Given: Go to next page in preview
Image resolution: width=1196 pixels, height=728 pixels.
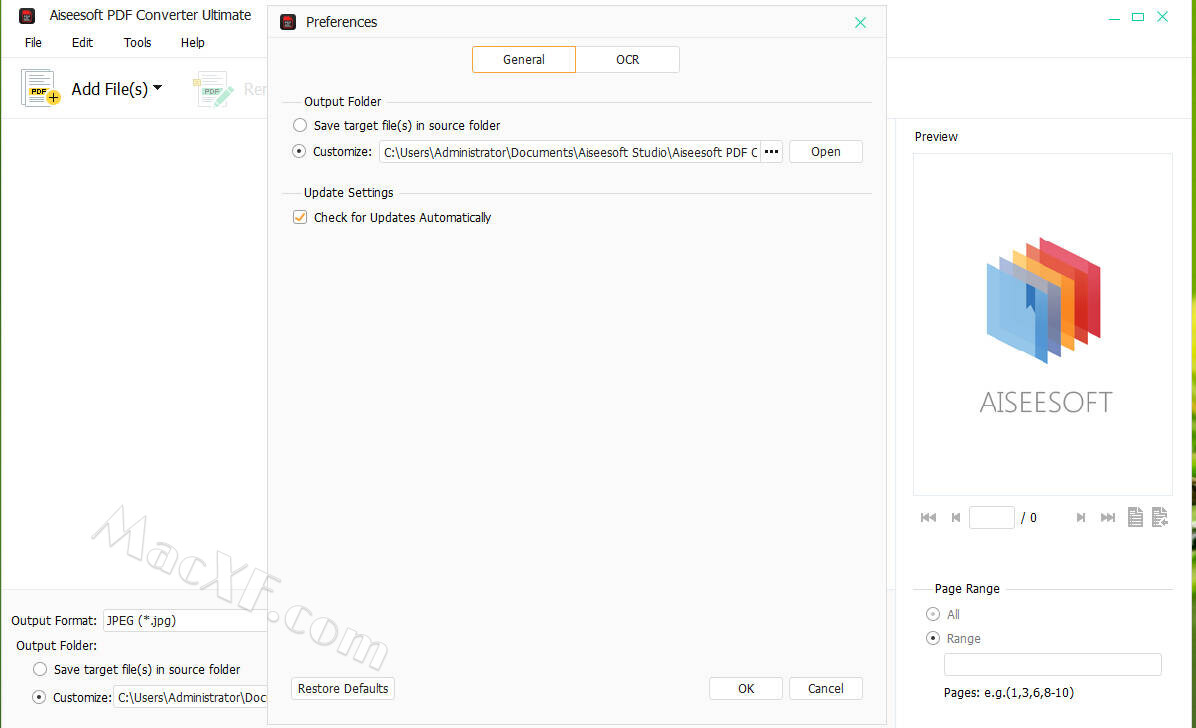Looking at the screenshot, I should 1081,517.
